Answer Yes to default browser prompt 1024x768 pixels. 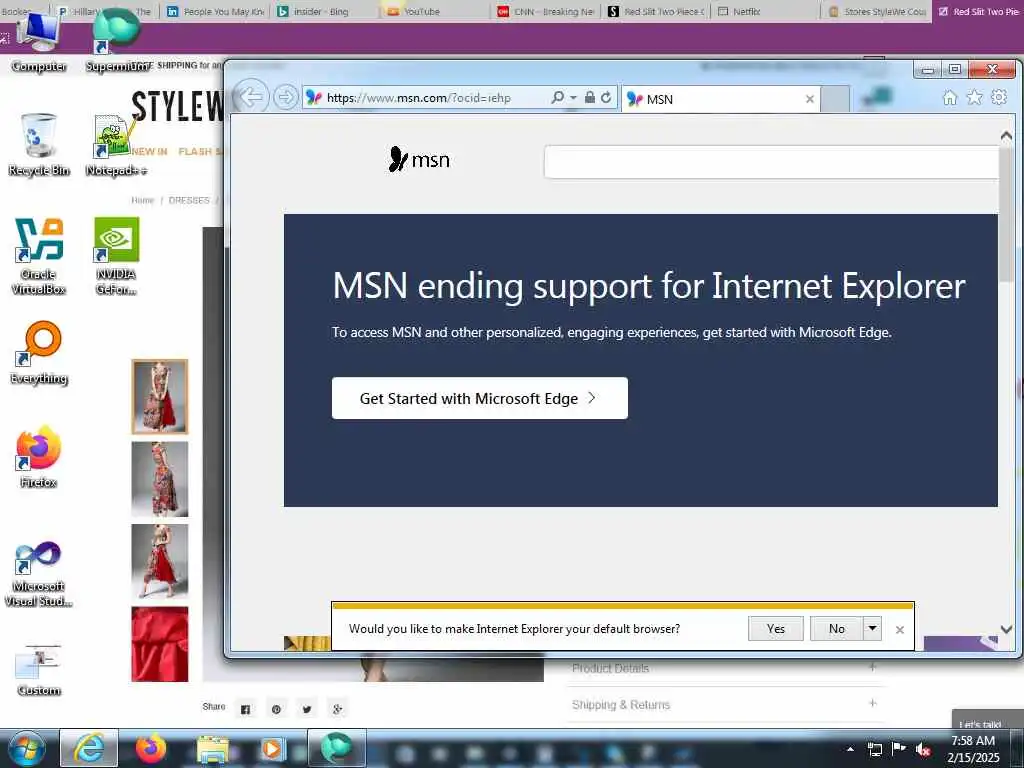(x=775, y=629)
